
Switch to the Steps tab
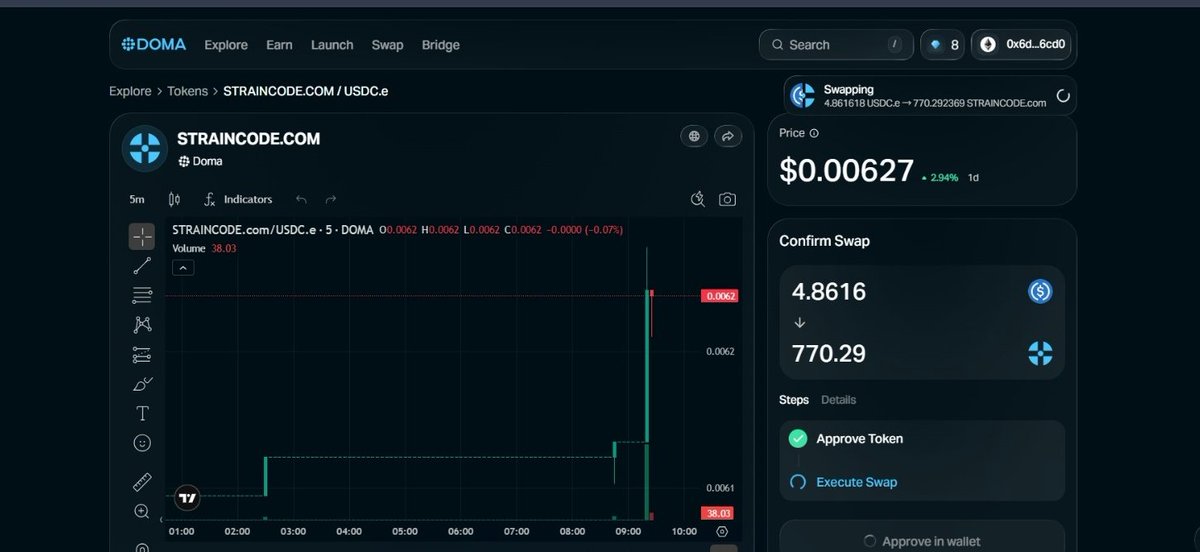[x=794, y=400]
